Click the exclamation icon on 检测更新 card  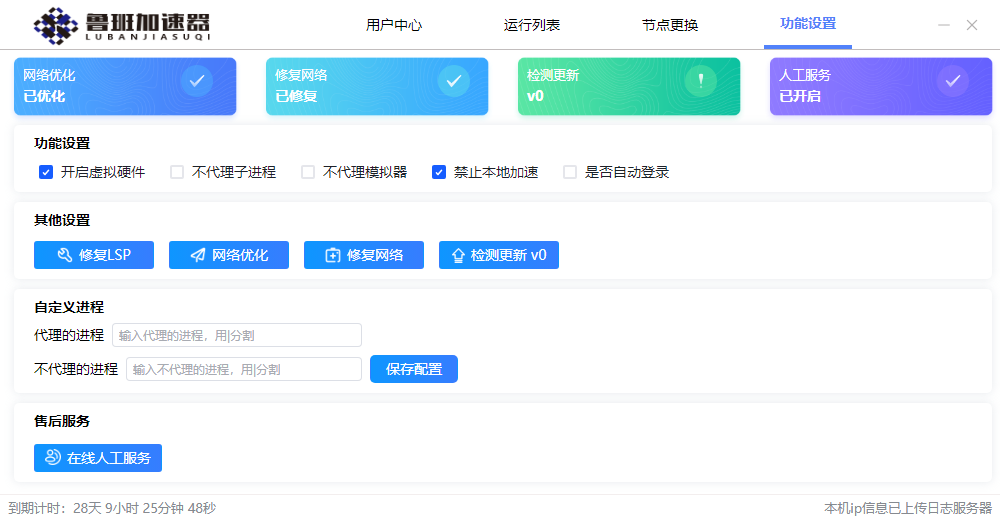701,81
